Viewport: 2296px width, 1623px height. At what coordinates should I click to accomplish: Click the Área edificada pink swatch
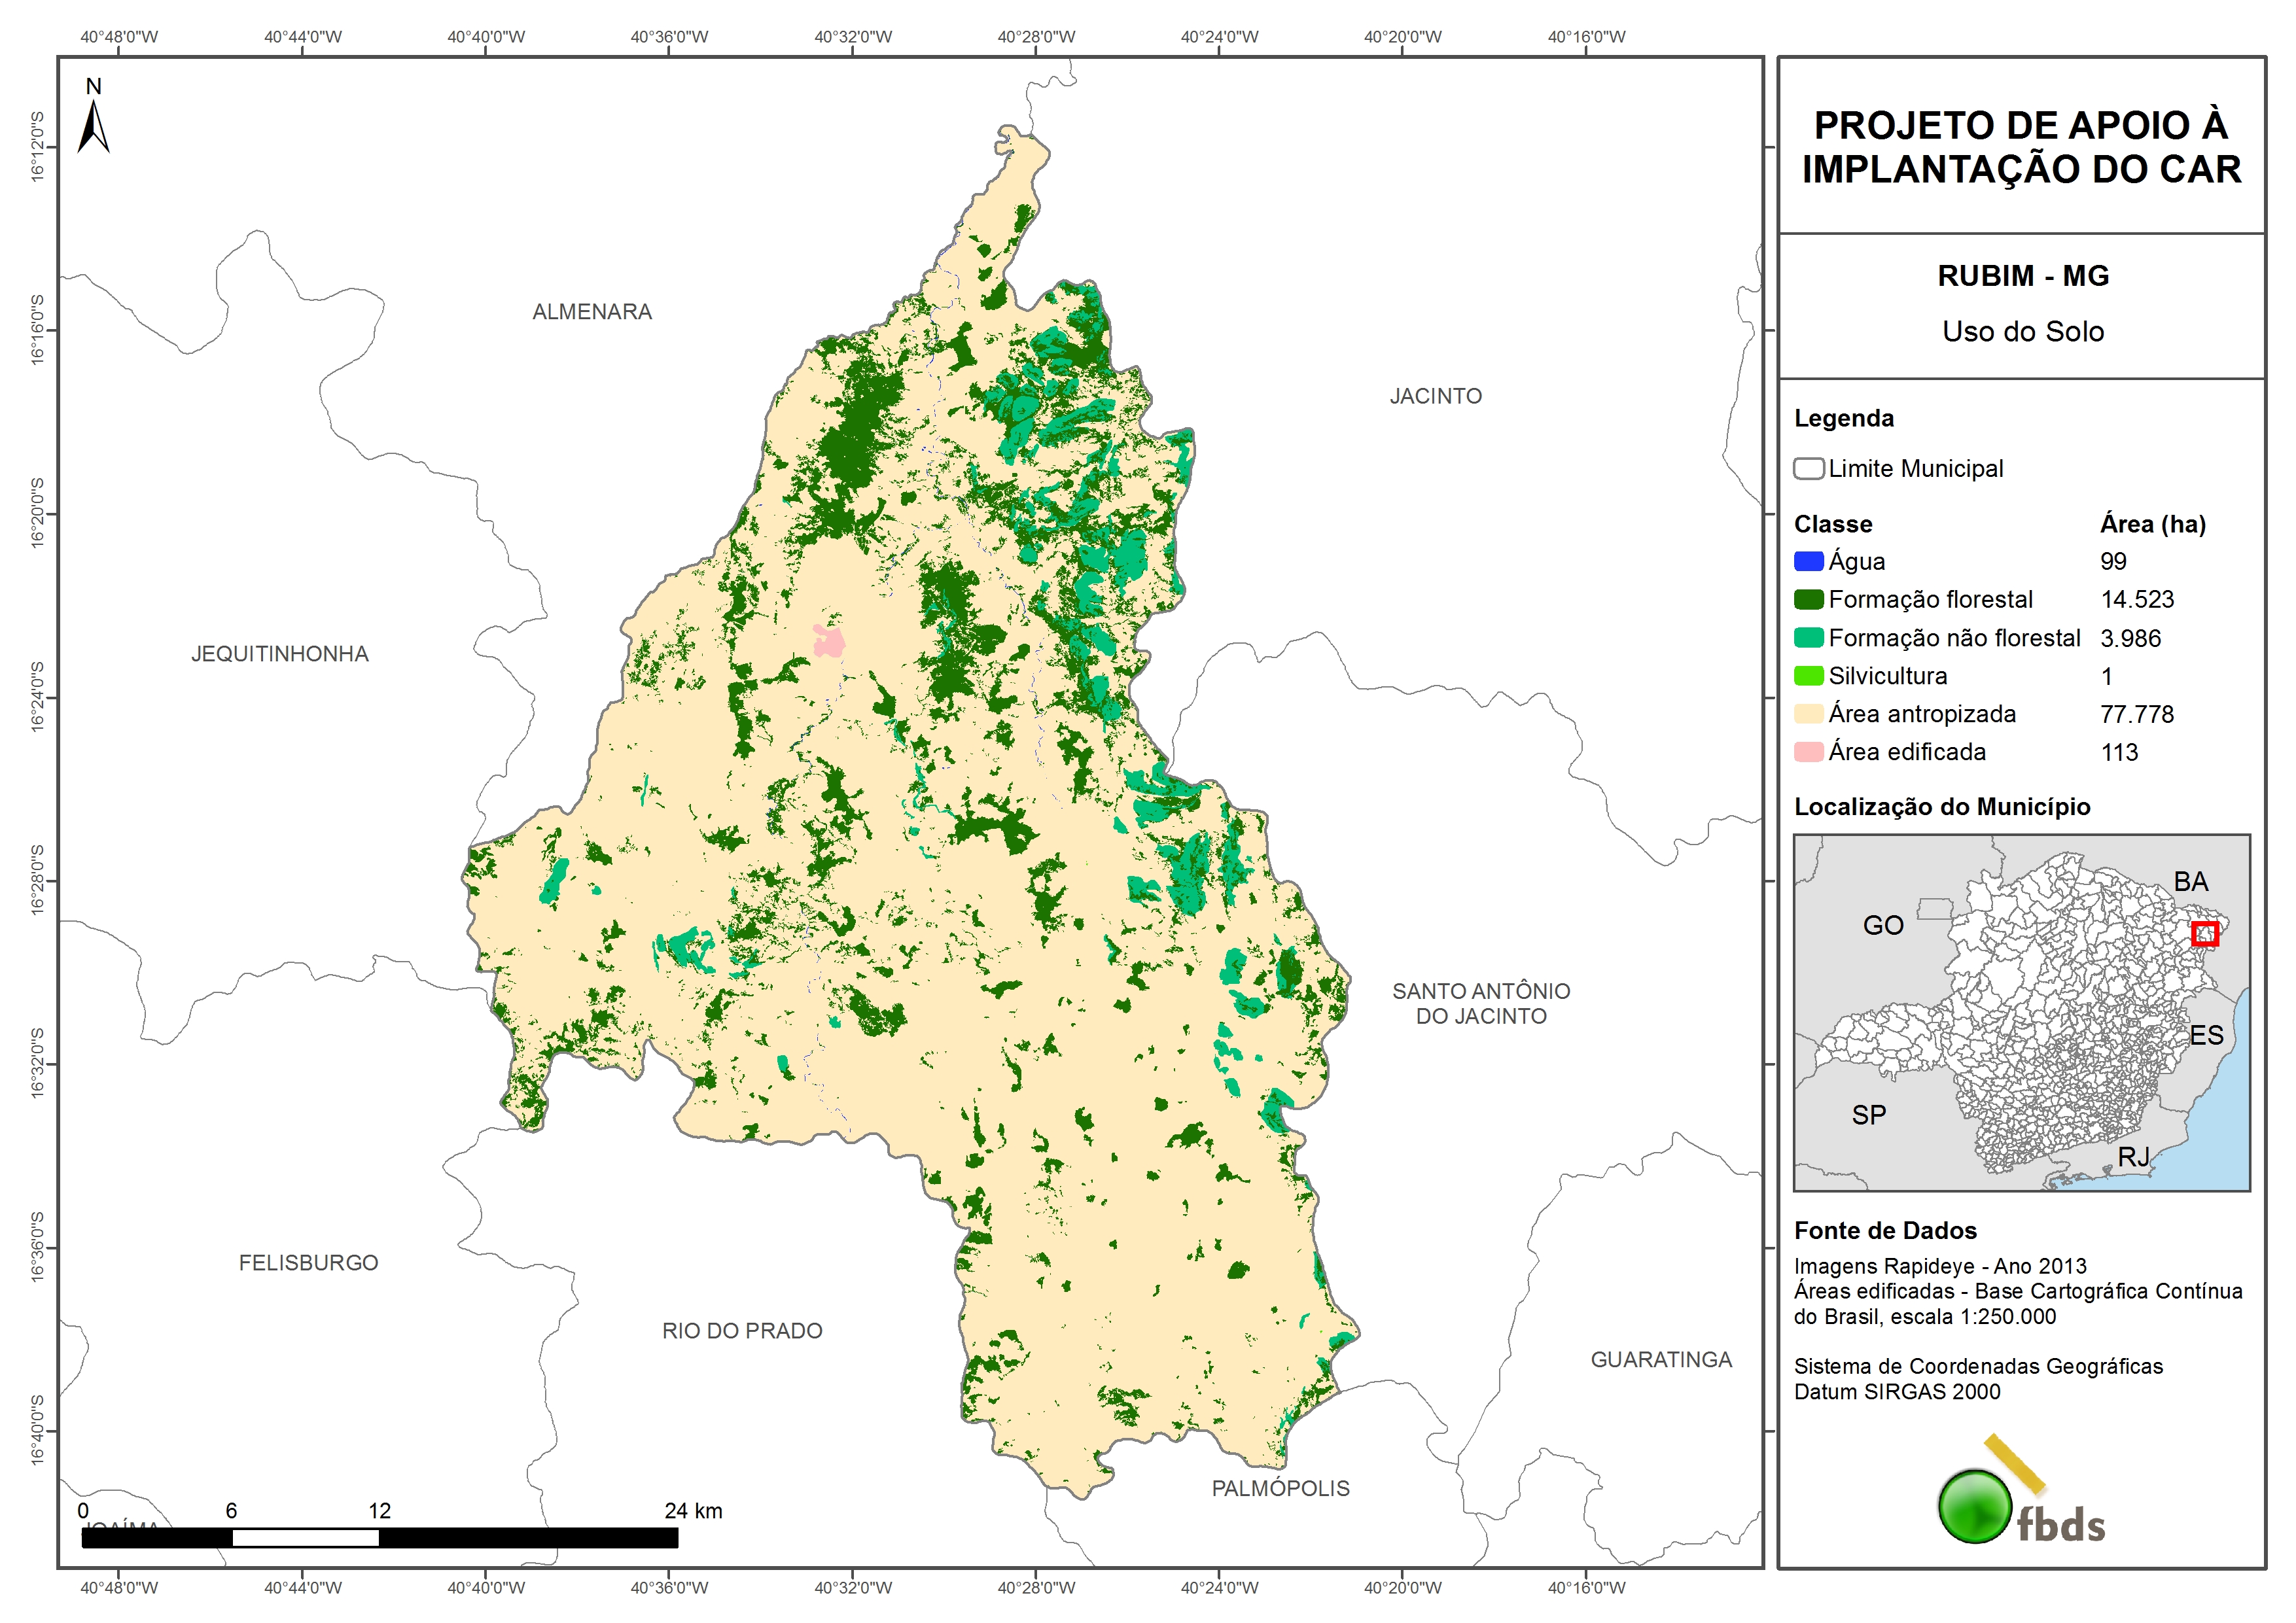(1808, 752)
